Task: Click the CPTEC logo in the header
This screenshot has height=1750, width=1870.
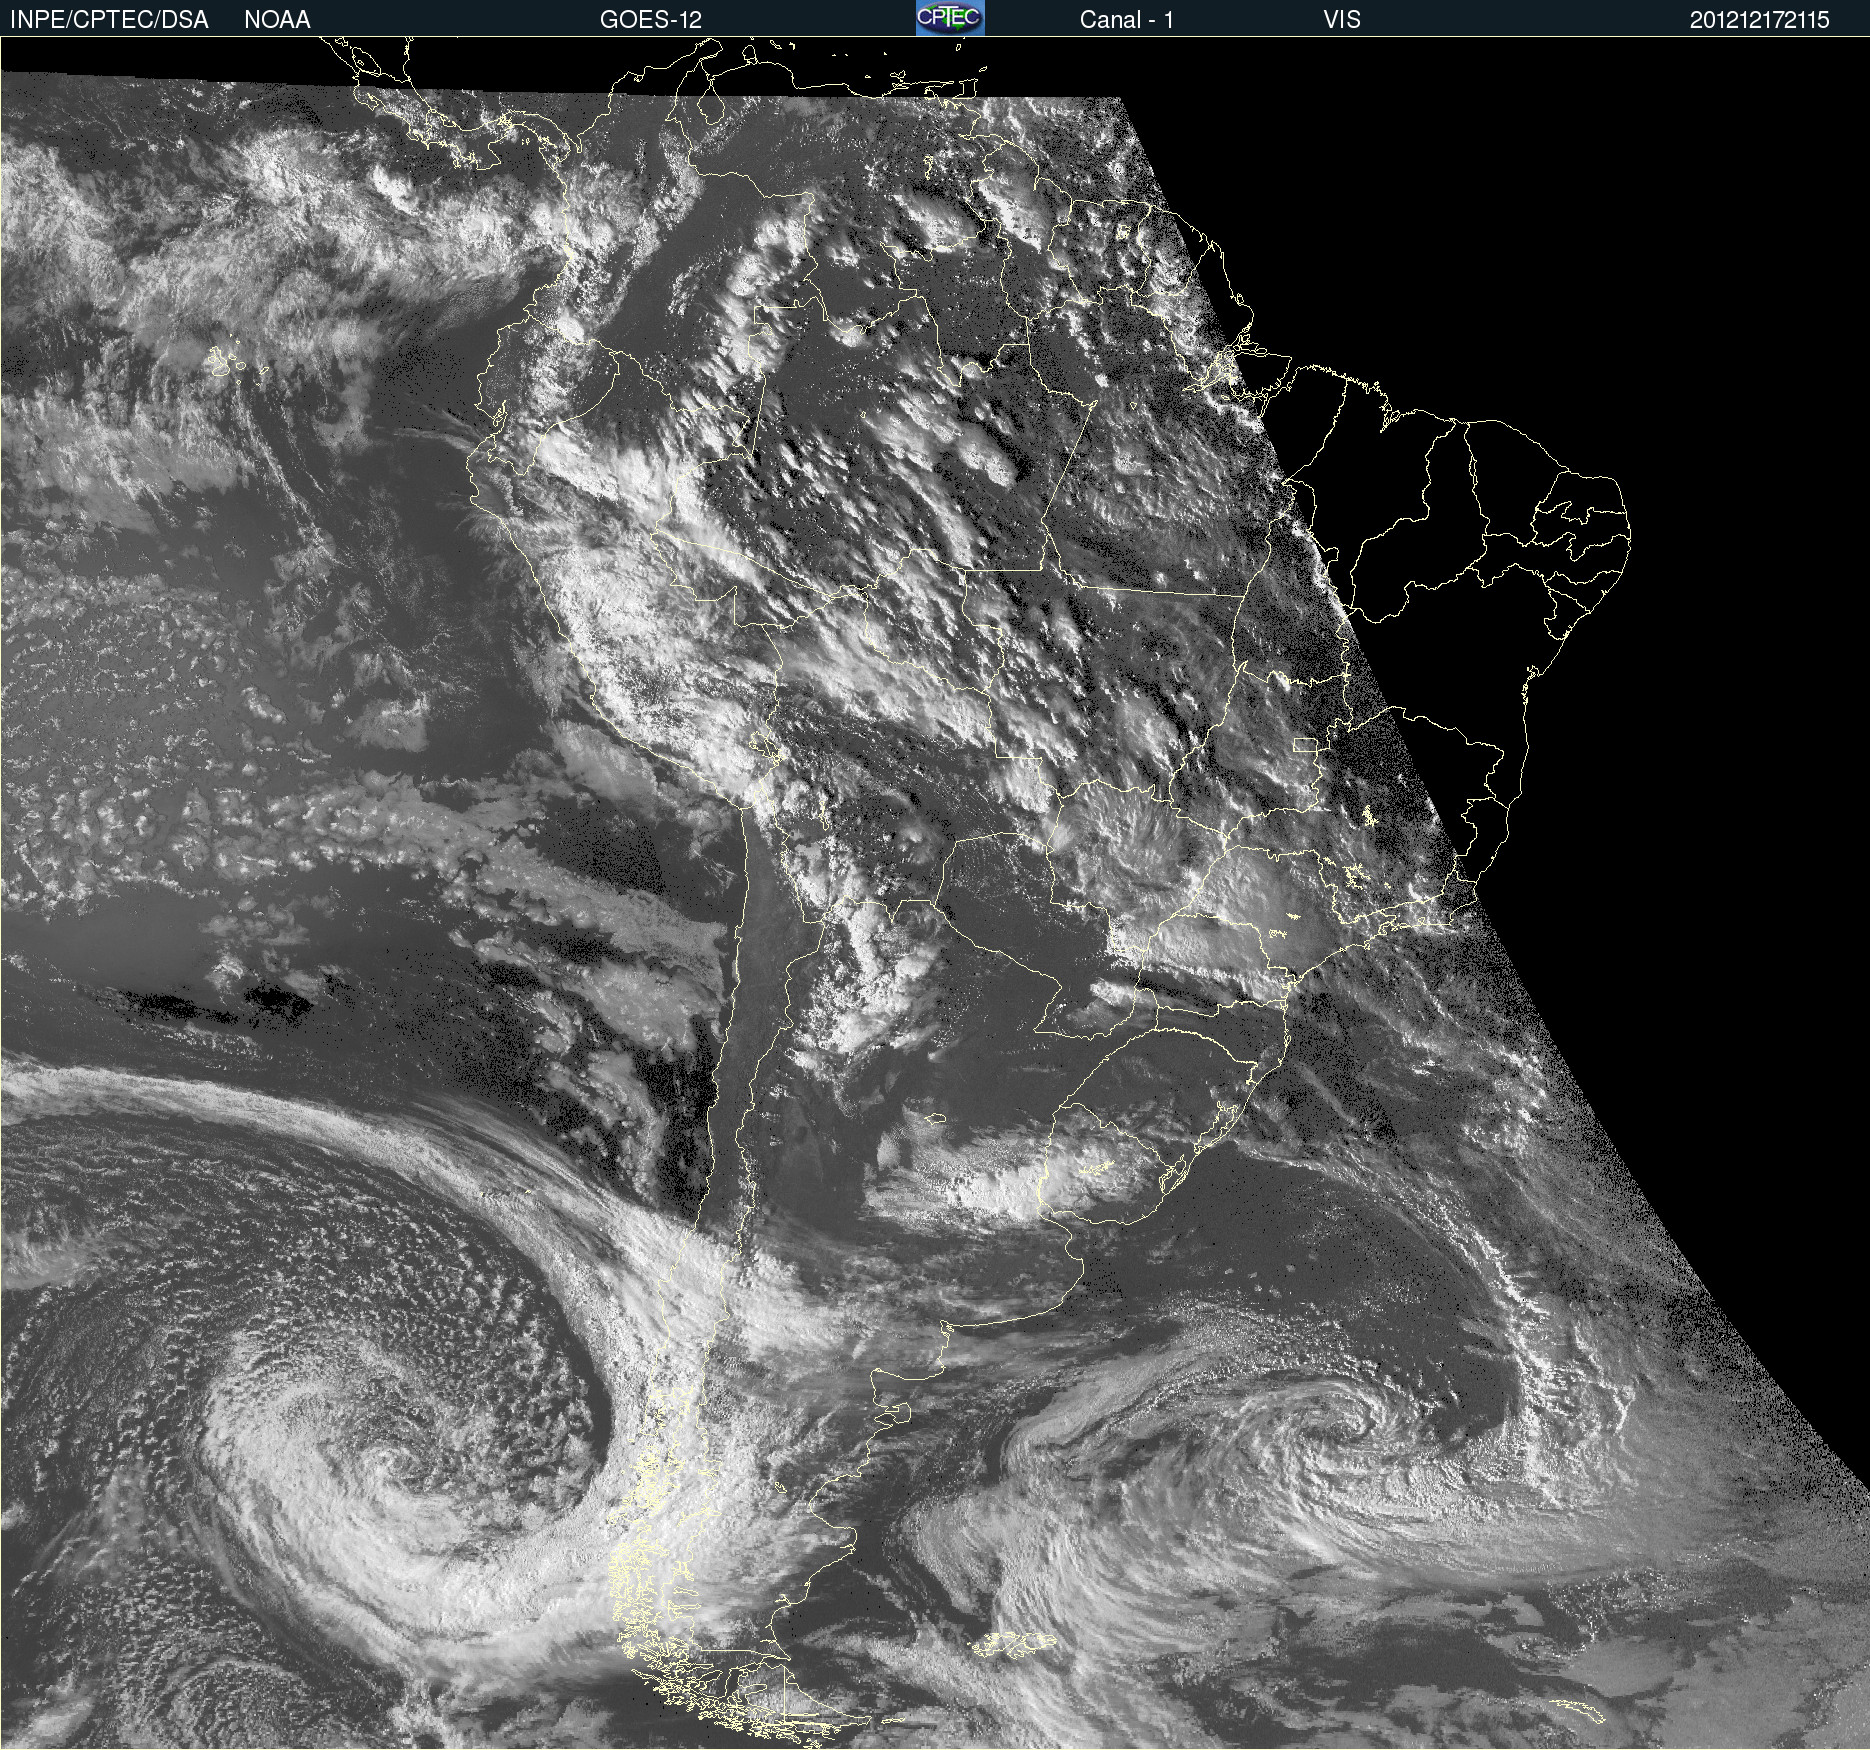Action: [950, 18]
